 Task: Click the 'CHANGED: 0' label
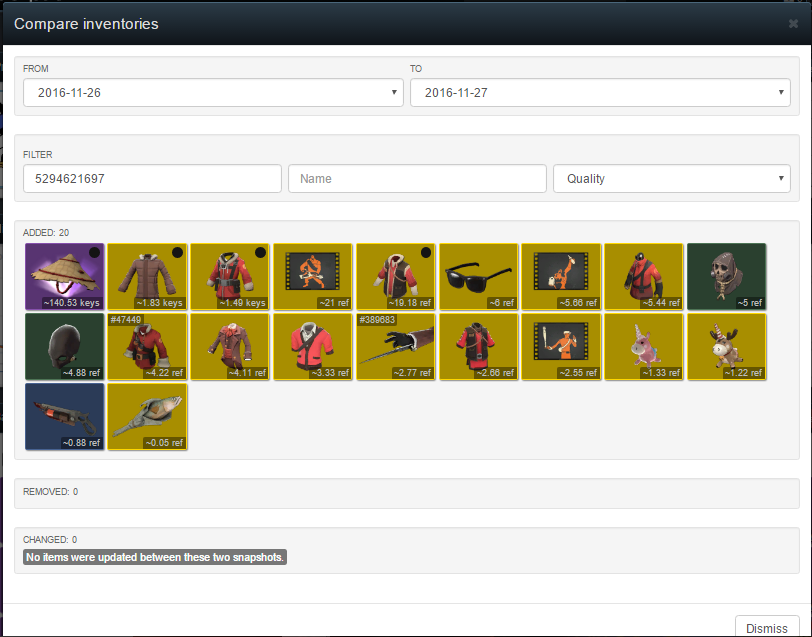pos(50,540)
